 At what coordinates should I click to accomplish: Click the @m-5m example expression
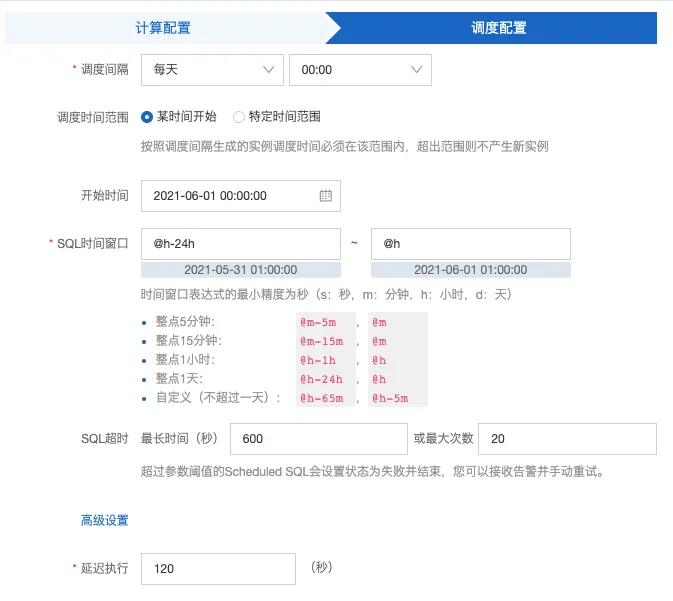coord(318,322)
